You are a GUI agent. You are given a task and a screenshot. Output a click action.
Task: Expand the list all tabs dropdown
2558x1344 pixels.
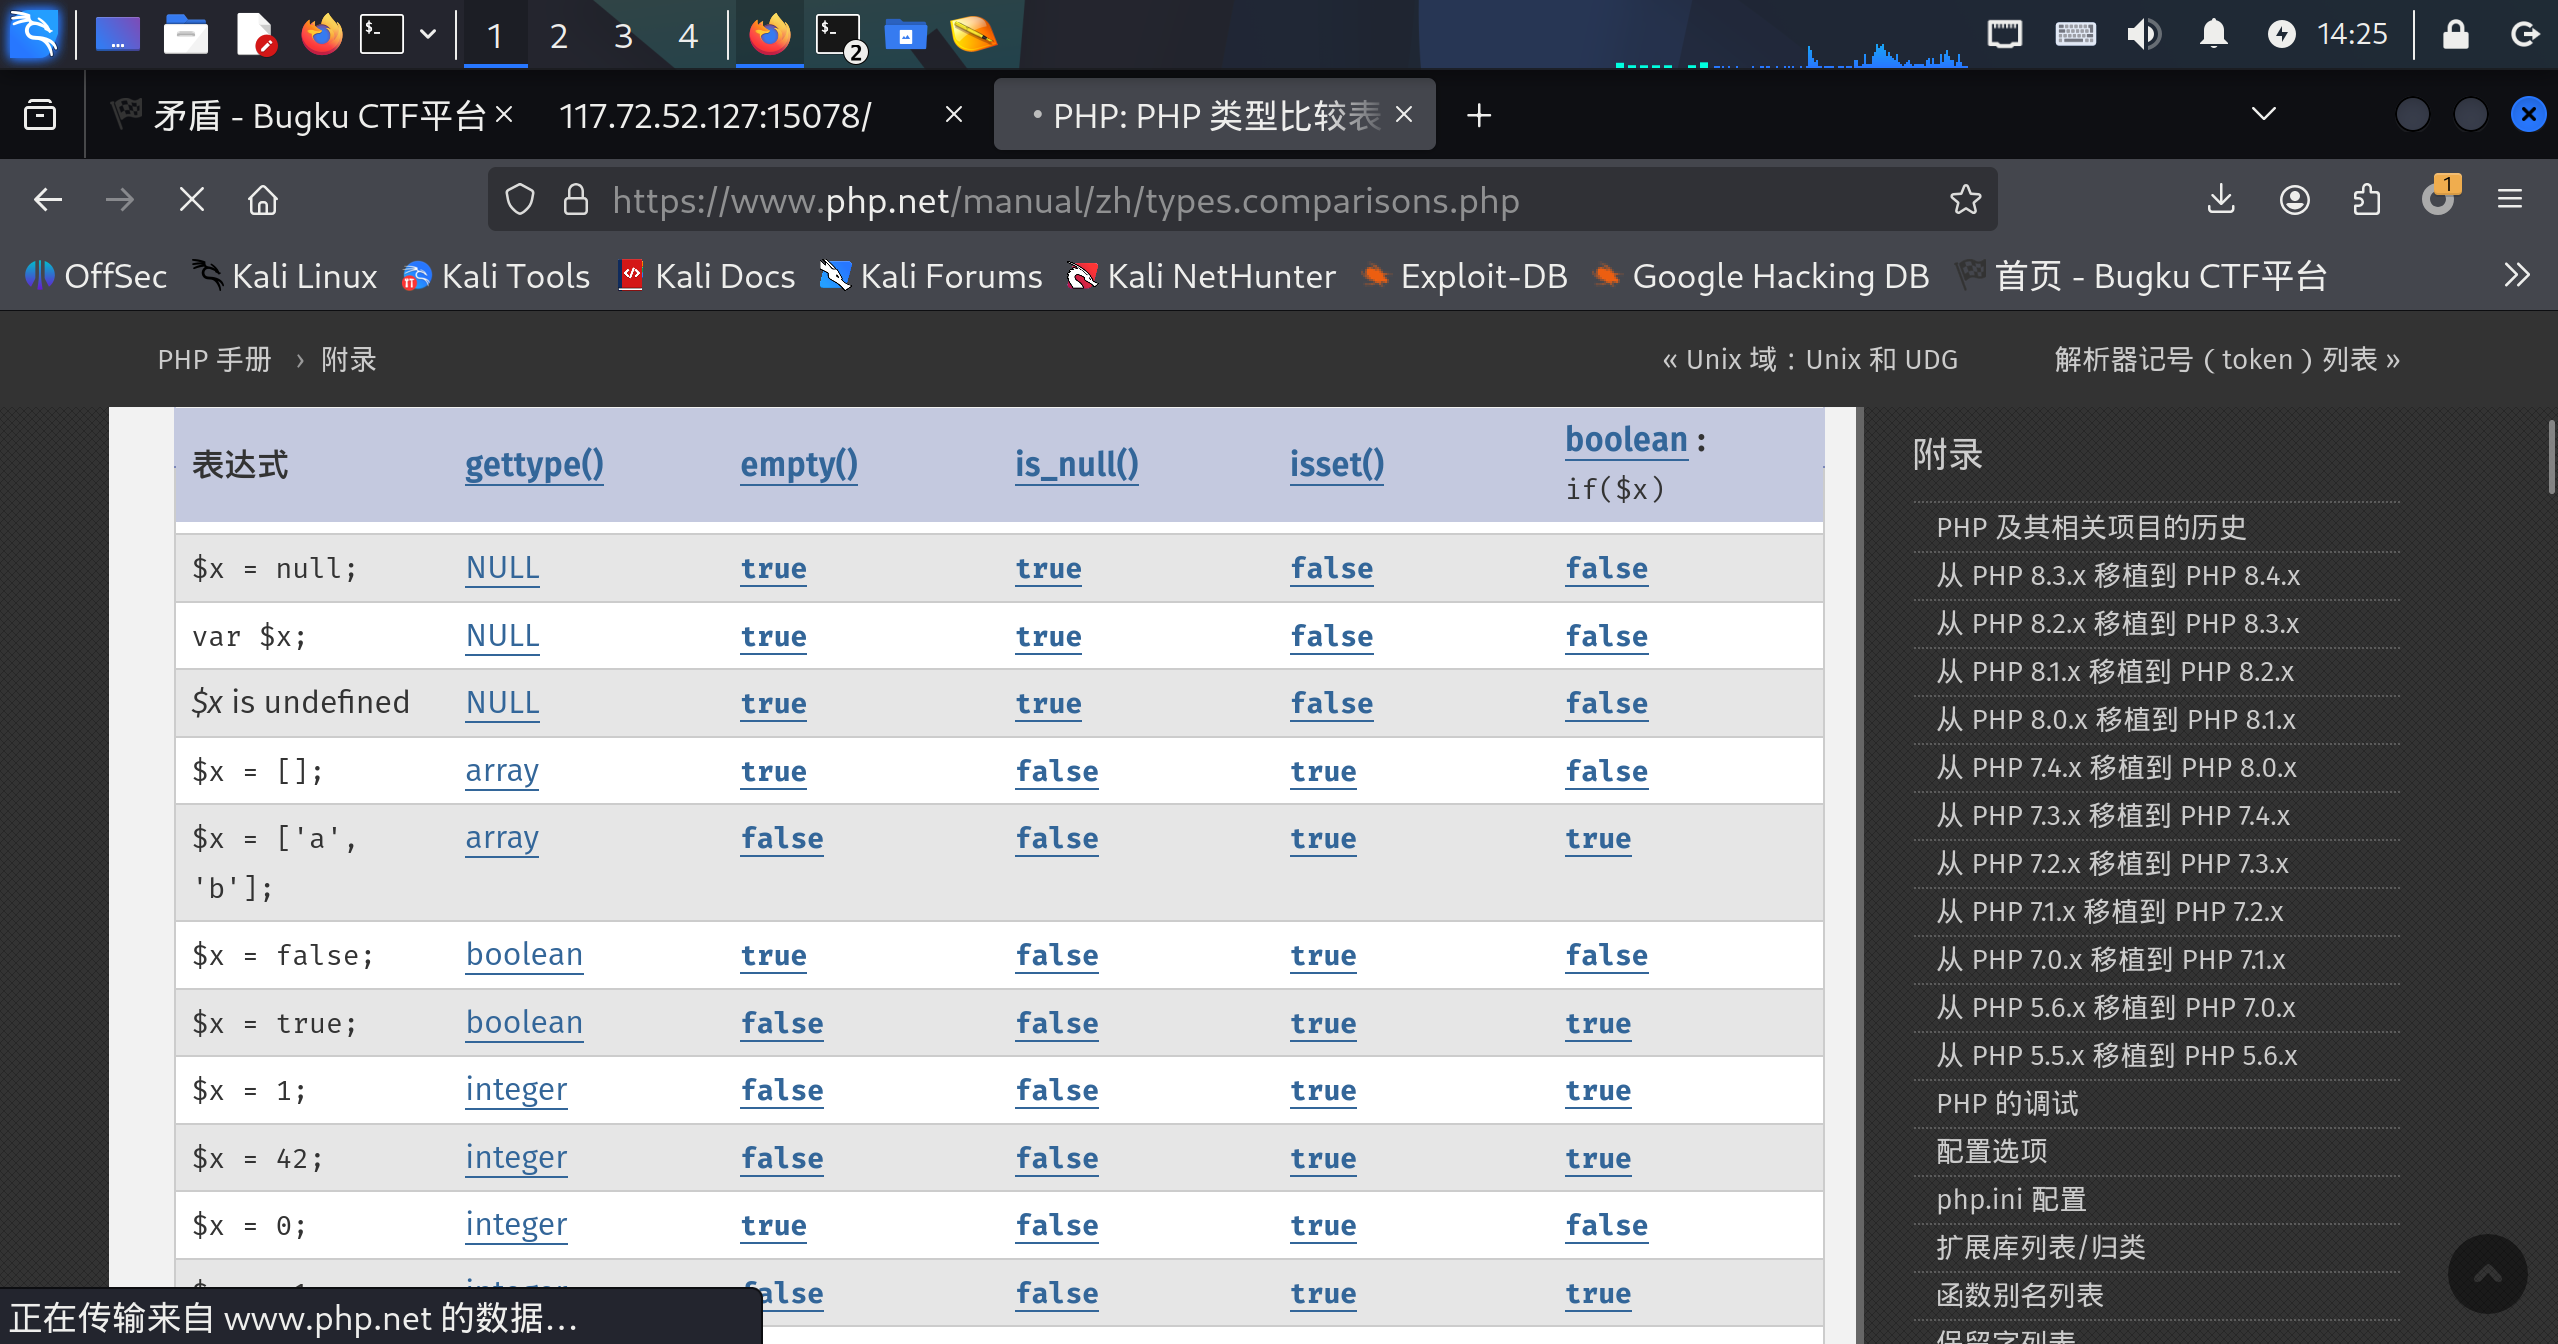click(2263, 114)
